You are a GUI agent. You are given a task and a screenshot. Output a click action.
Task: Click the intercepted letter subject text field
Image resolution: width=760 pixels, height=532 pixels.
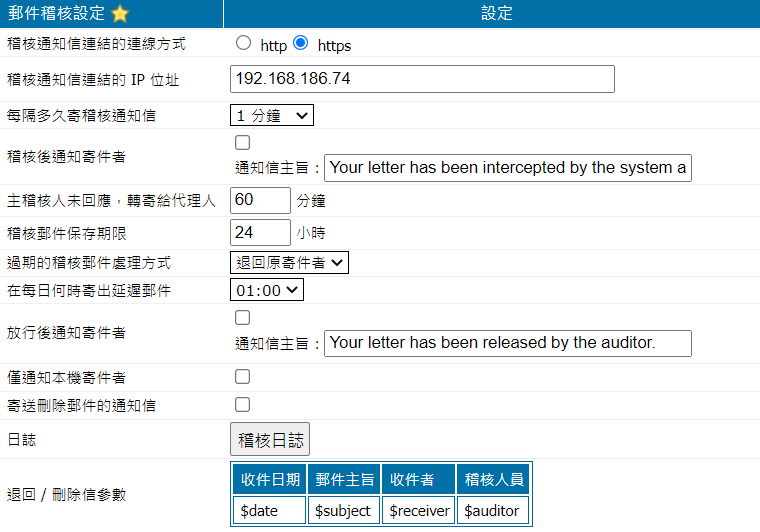(508, 168)
